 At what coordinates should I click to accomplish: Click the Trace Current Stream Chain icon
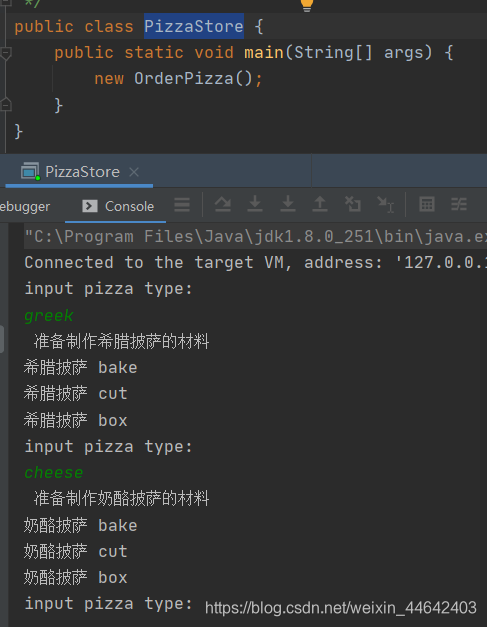coord(459,204)
